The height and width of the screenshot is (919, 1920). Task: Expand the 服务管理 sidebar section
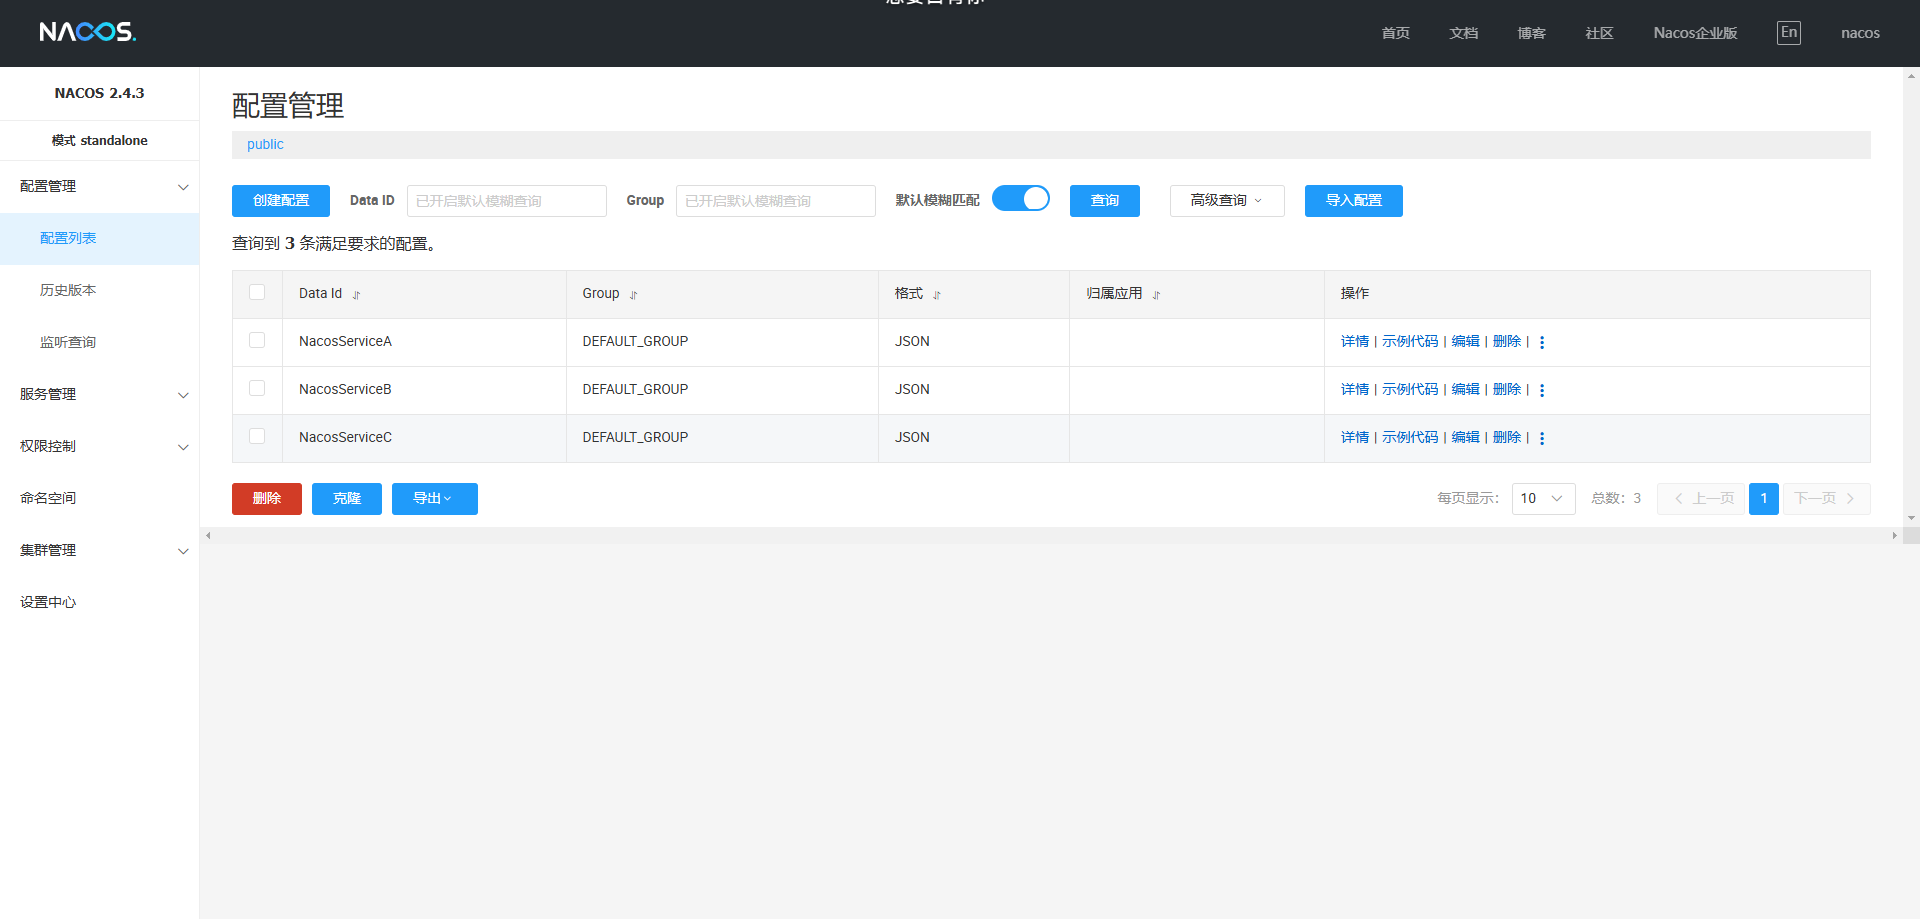(100, 395)
